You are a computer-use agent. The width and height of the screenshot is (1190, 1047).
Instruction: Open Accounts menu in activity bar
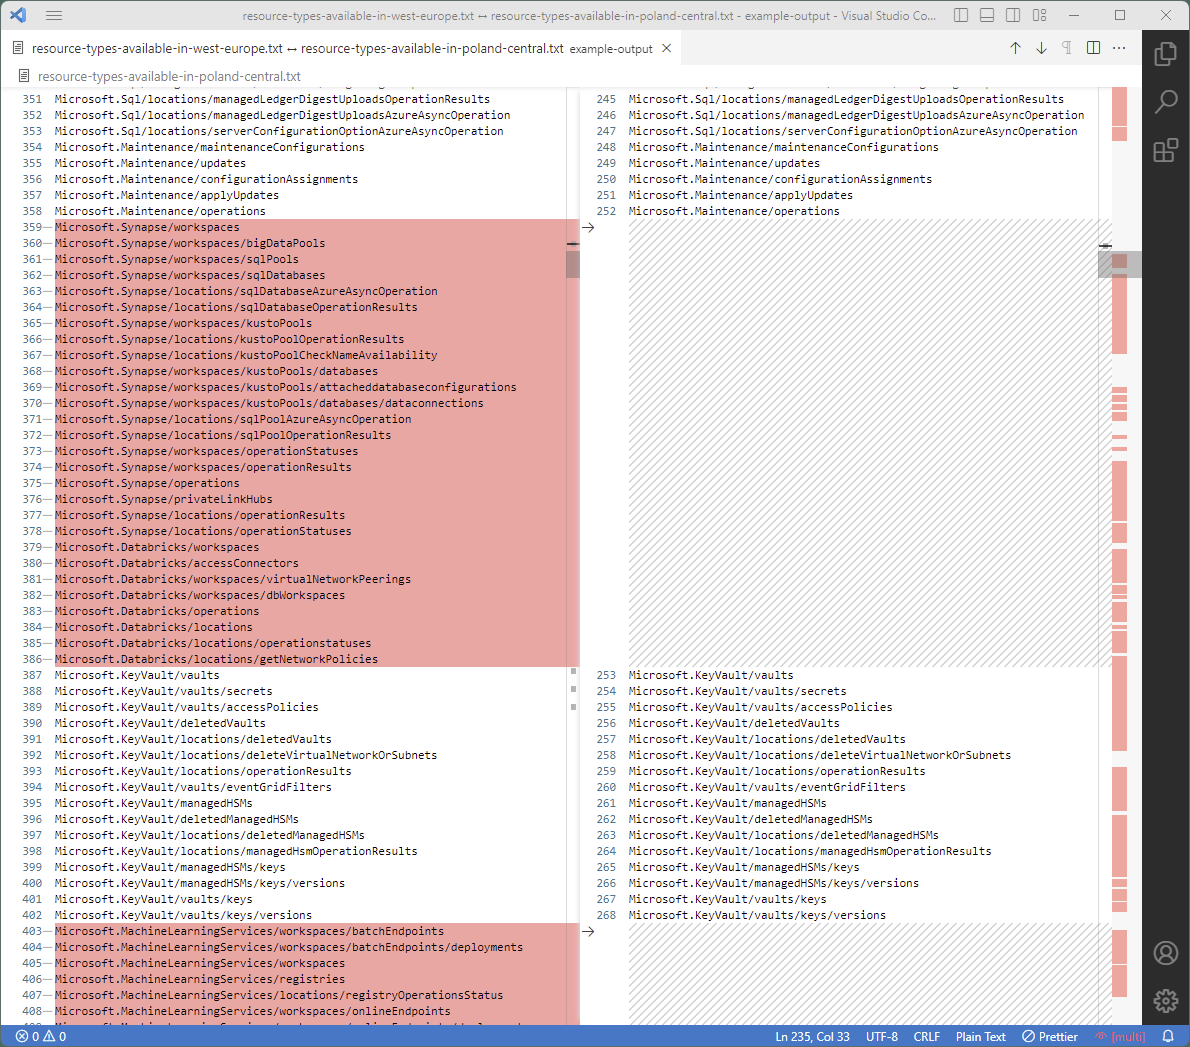(1166, 953)
